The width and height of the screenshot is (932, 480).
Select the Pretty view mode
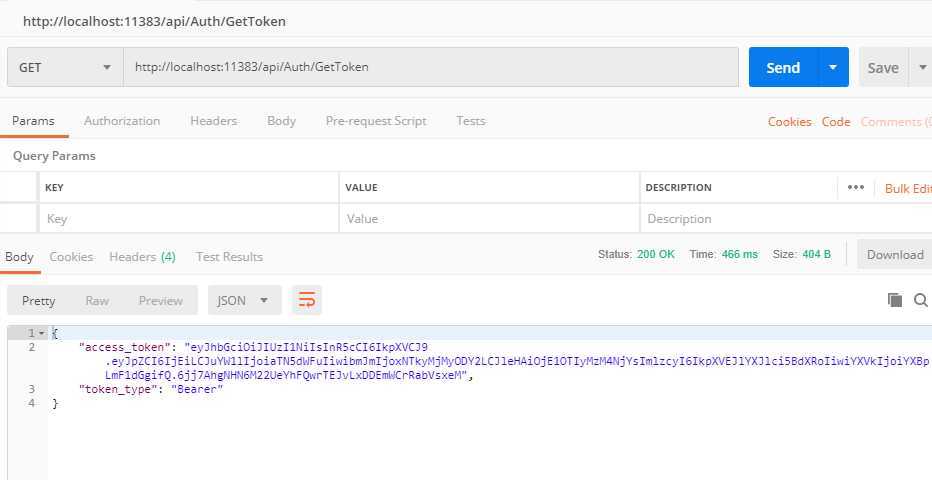[39, 301]
